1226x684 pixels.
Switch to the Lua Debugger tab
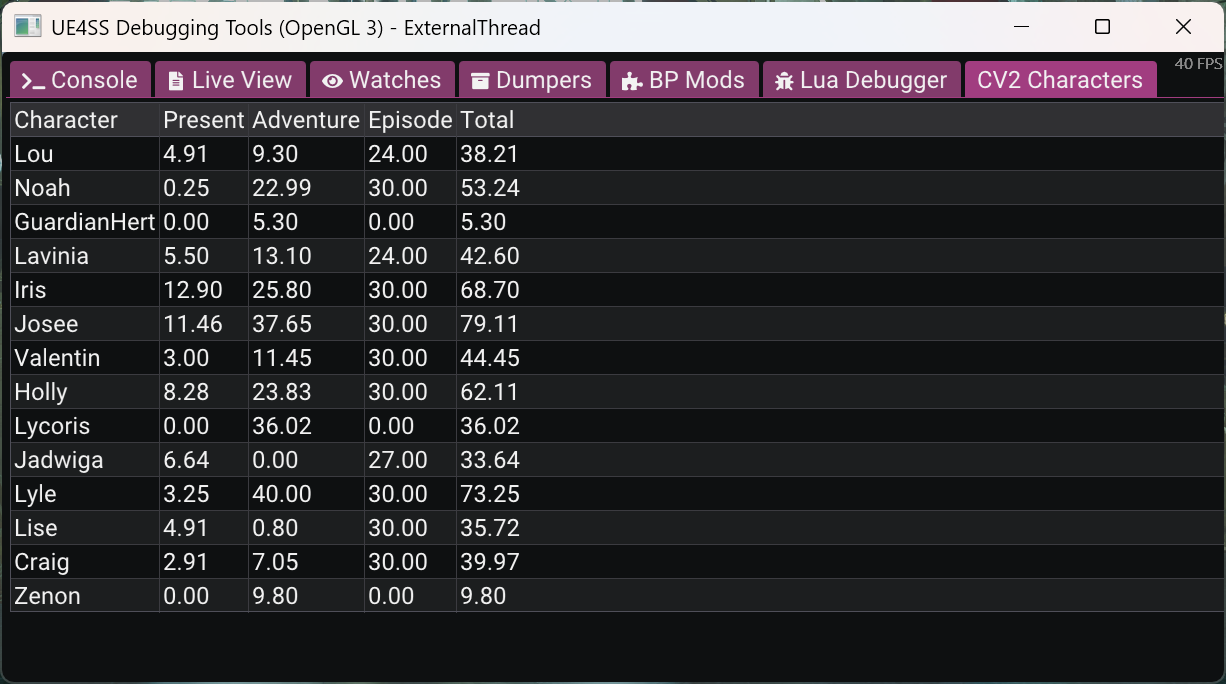[861, 80]
